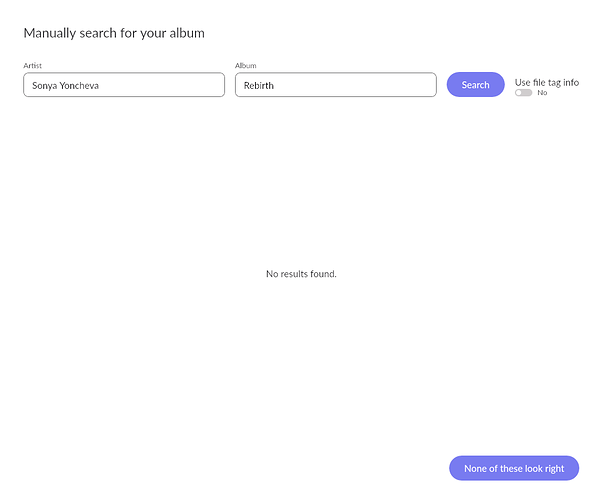Image resolution: width=595 pixels, height=500 pixels.
Task: Place cursor at end of Rebirth text
Action: (274, 85)
